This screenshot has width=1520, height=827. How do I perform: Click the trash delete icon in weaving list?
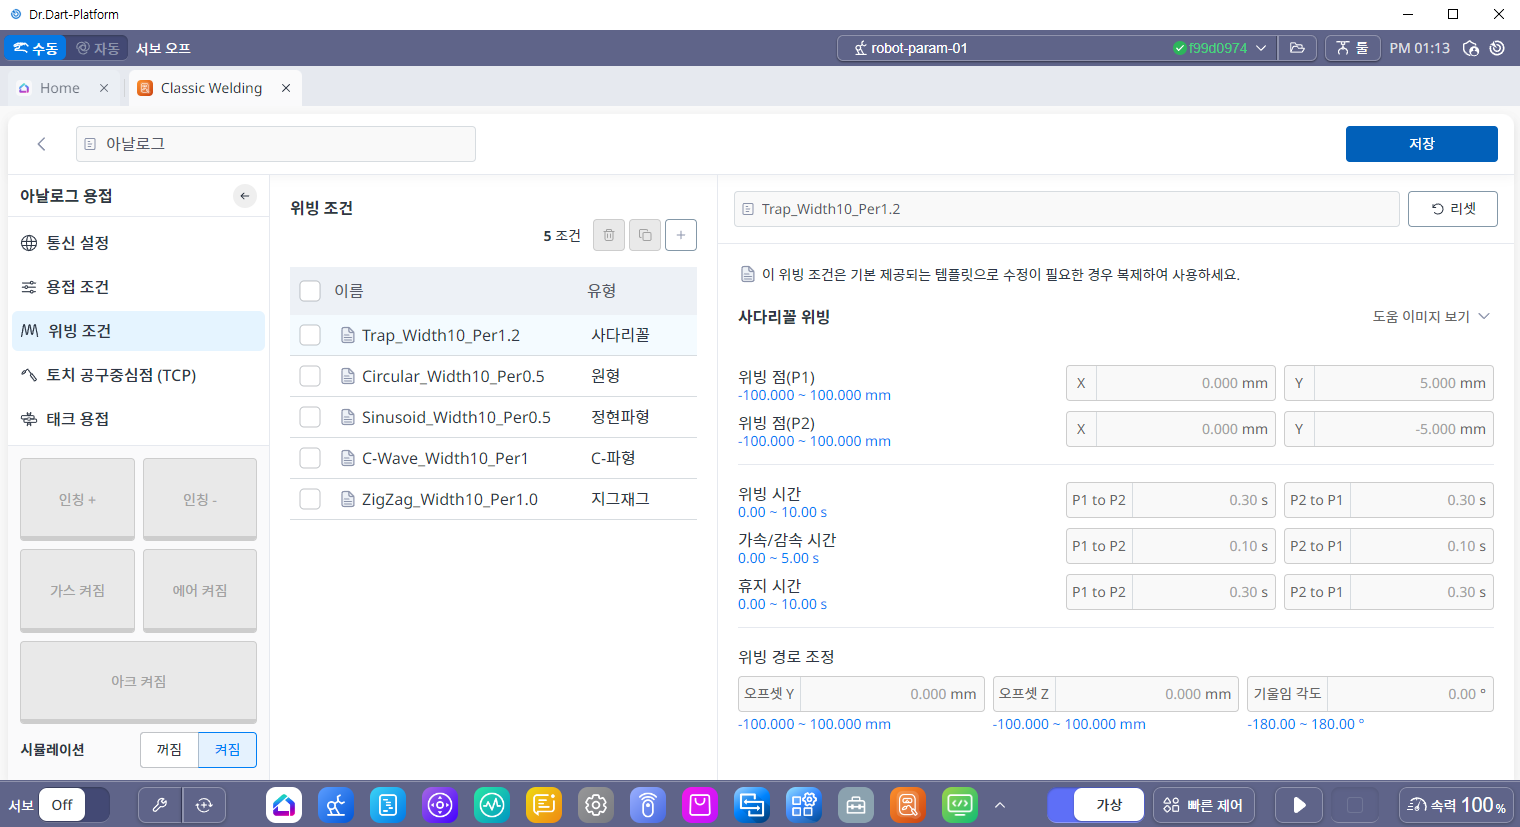click(609, 235)
